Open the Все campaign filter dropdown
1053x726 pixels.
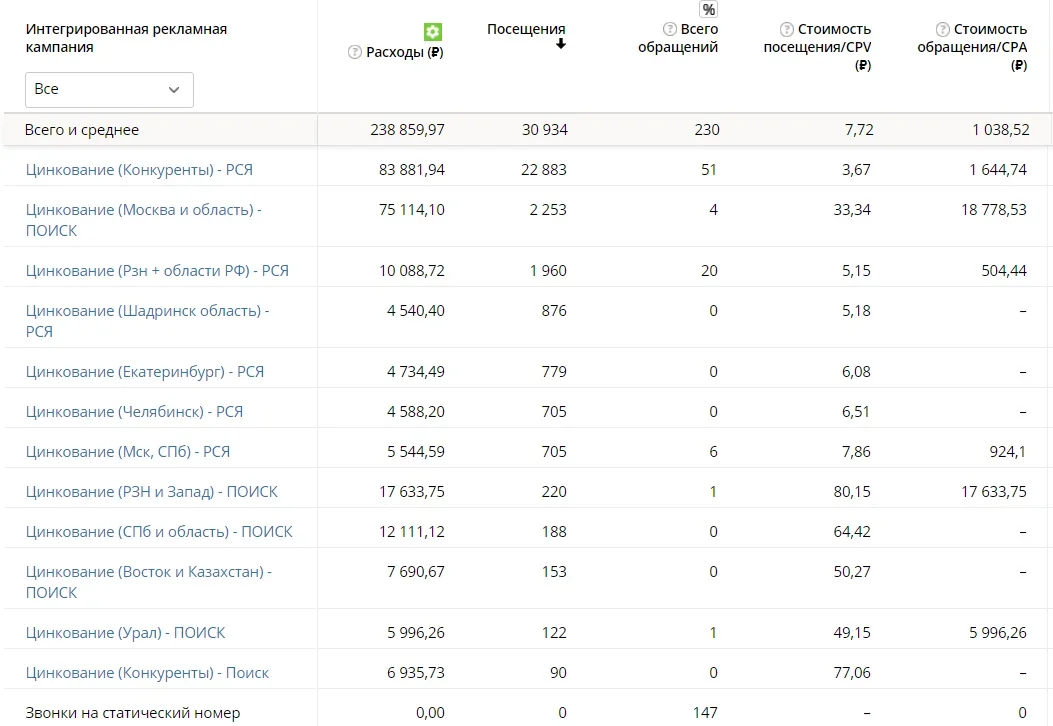coord(109,89)
